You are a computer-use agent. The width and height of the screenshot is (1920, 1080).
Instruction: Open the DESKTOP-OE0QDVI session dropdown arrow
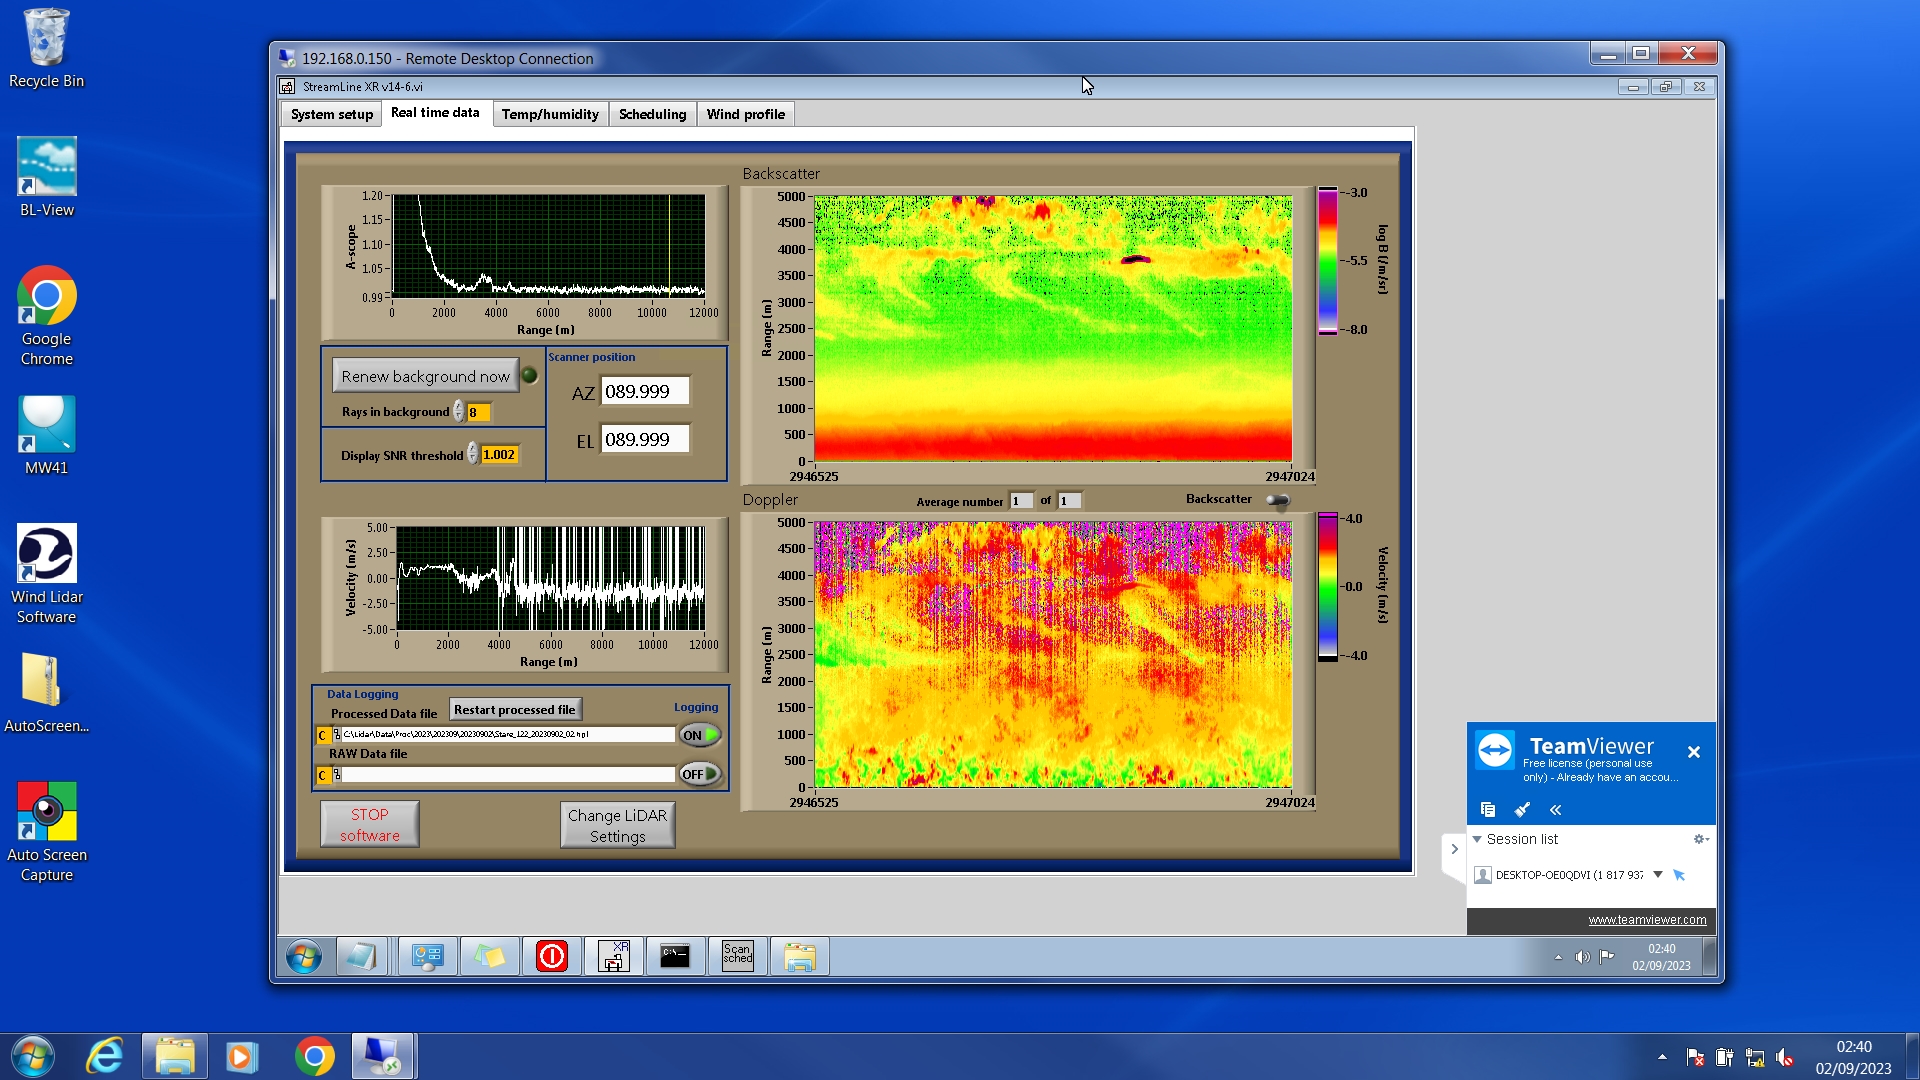tap(1658, 875)
